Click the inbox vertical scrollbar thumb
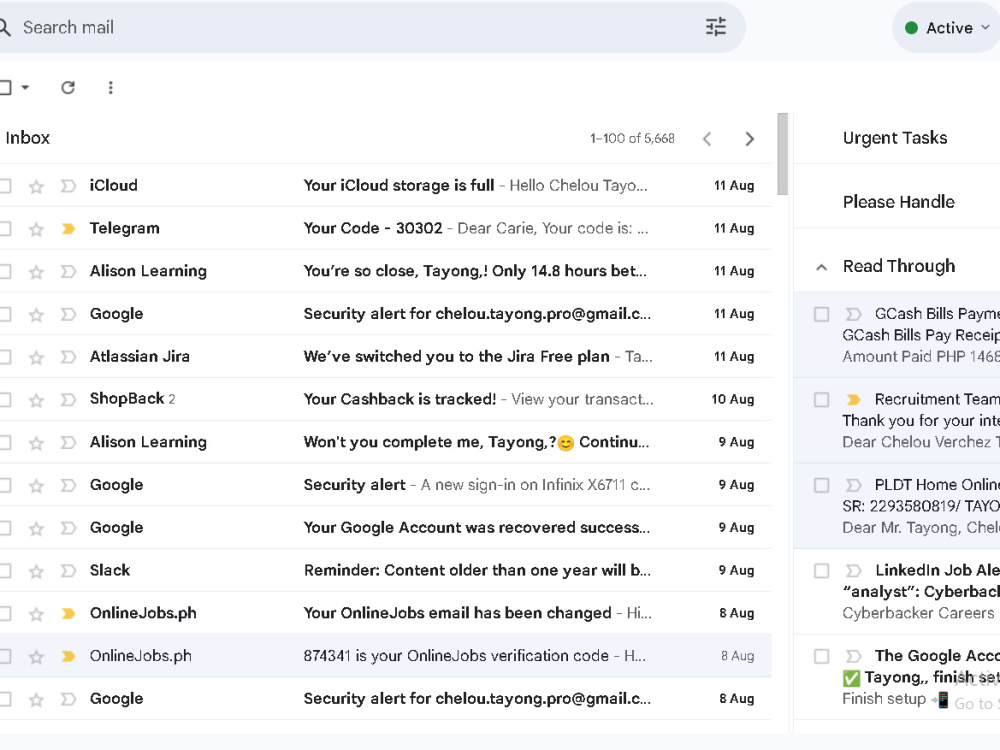Viewport: 1000px width, 750px height. (x=783, y=154)
